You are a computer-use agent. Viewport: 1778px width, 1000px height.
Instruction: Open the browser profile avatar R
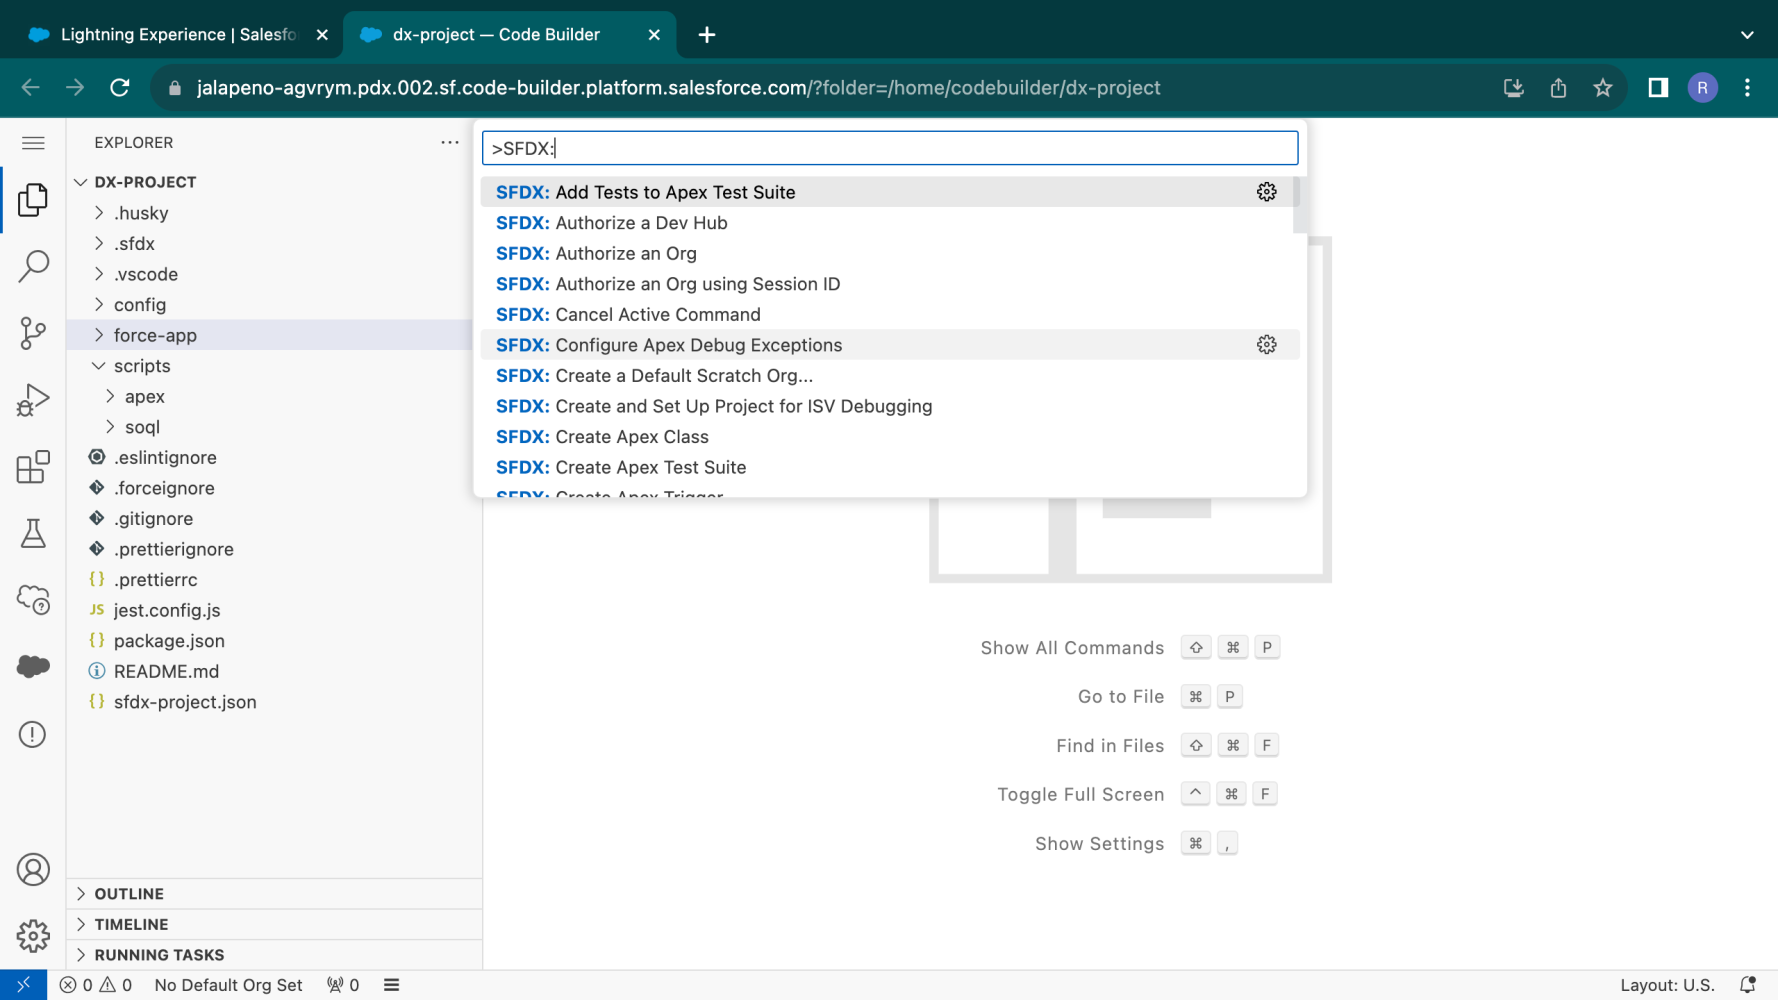coord(1703,88)
